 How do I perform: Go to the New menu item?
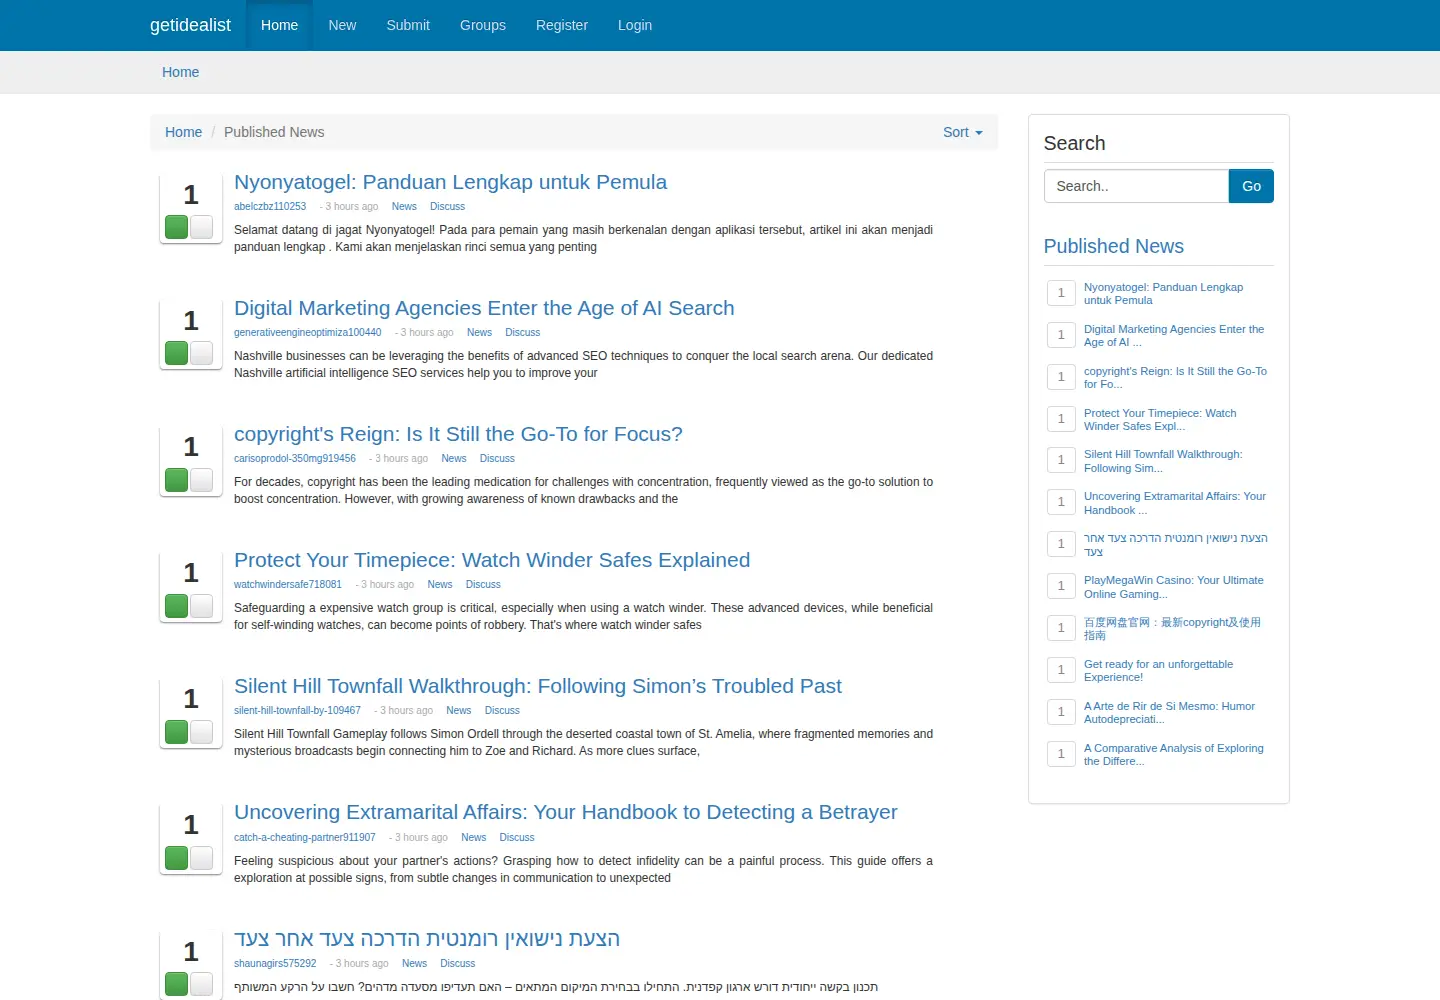coord(342,25)
